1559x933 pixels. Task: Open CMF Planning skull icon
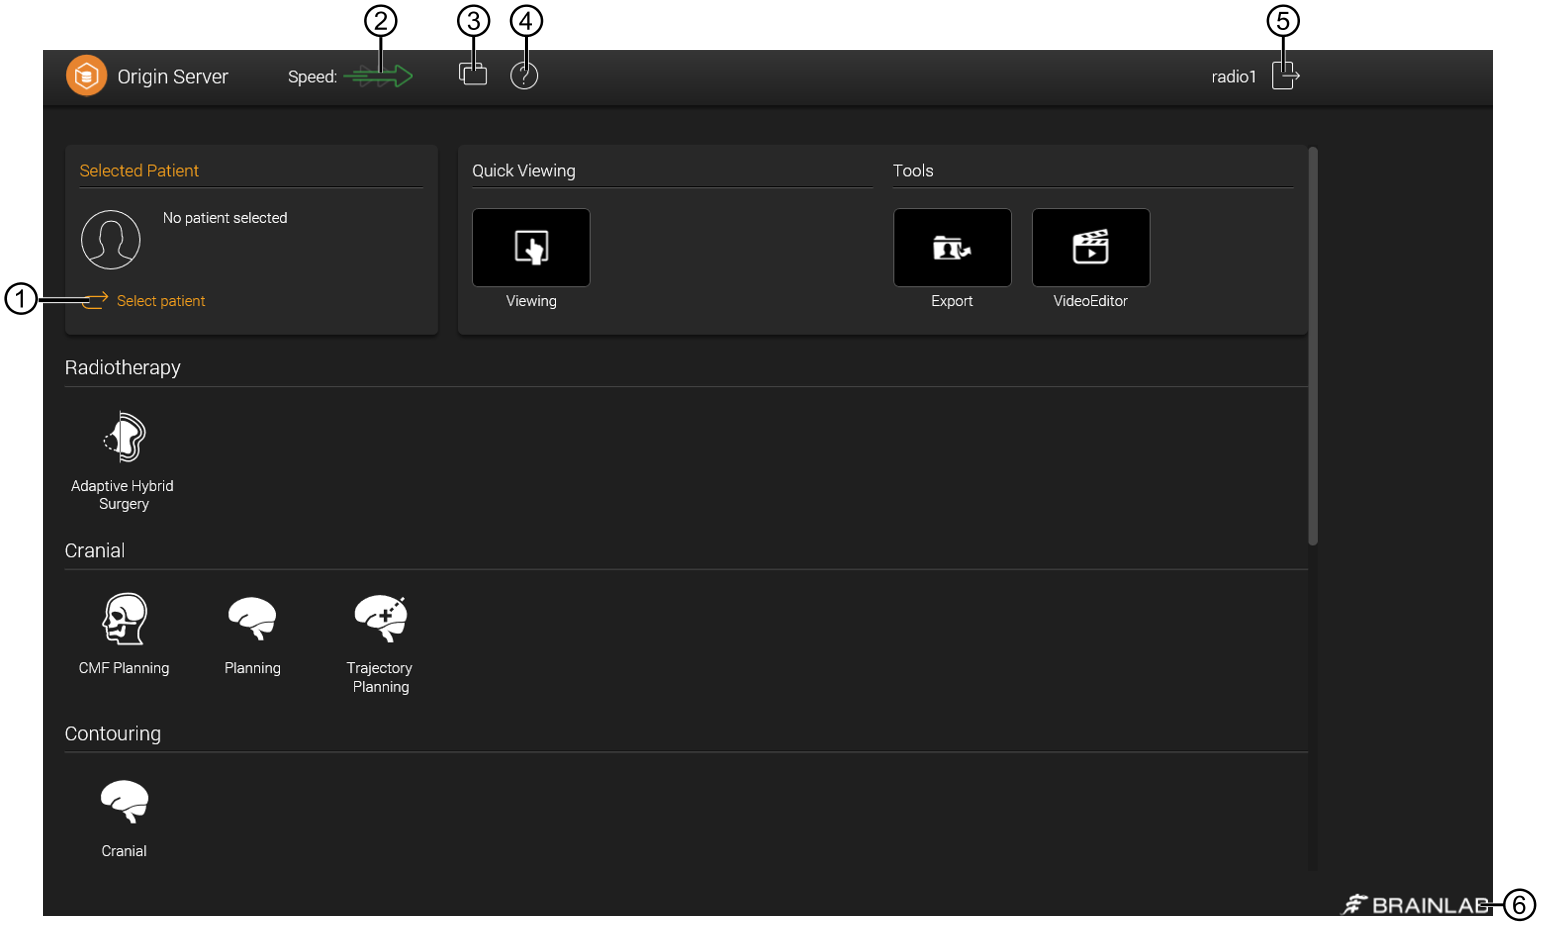click(x=125, y=619)
